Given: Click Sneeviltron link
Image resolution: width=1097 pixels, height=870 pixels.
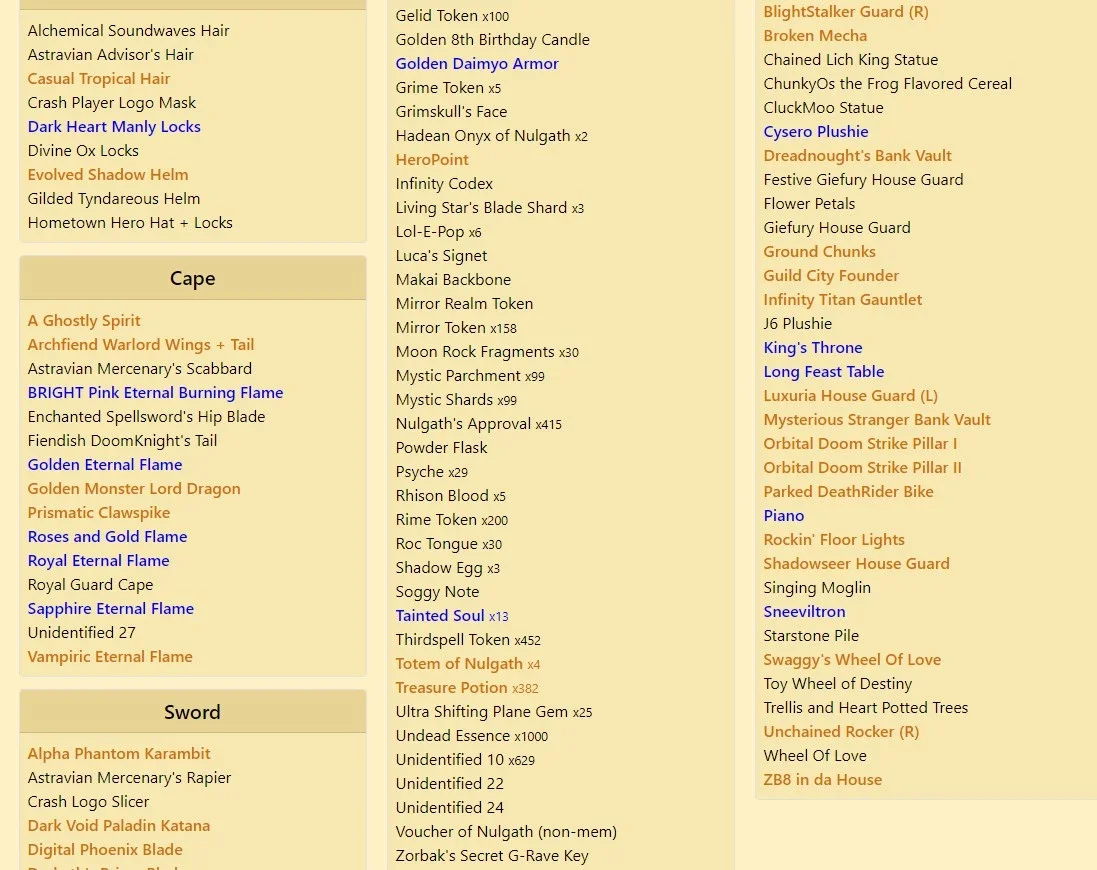Looking at the screenshot, I should pos(804,611).
